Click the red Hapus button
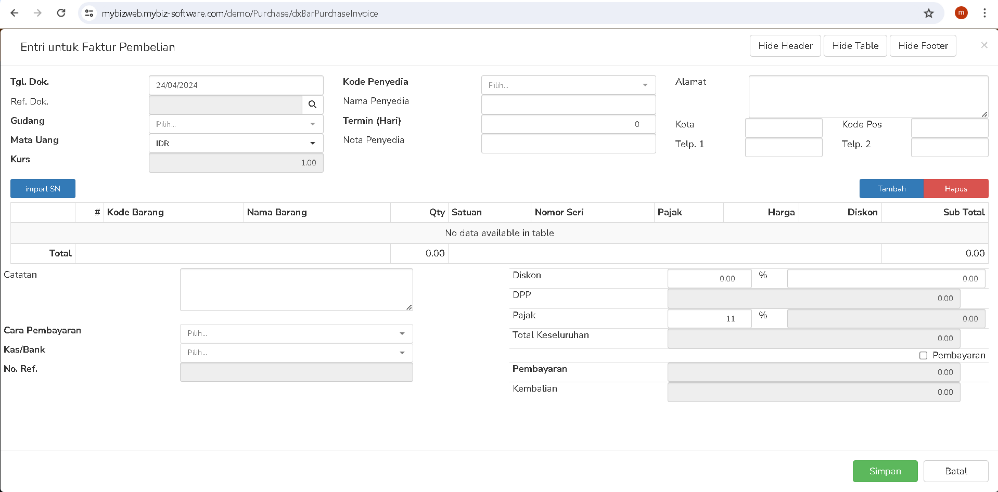The image size is (998, 492). point(956,189)
